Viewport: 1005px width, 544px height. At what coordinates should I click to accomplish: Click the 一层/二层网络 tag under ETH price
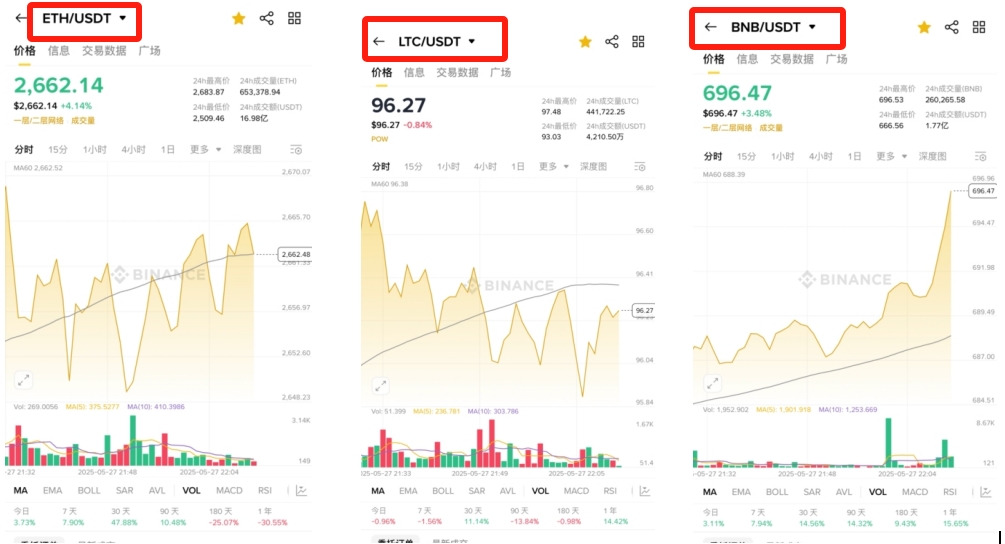pos(38,120)
